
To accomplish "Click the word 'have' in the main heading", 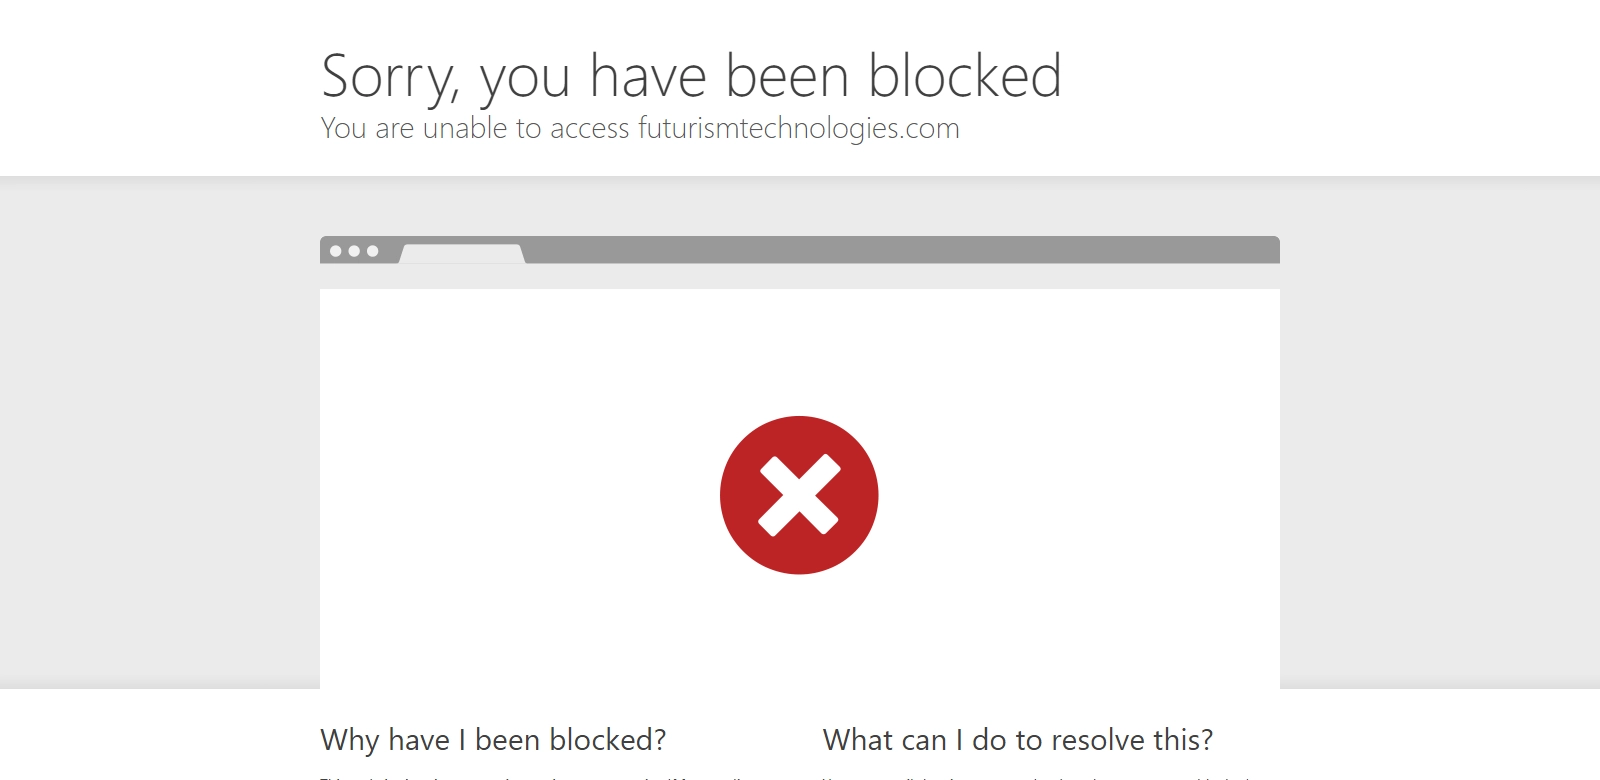I will tap(648, 76).
